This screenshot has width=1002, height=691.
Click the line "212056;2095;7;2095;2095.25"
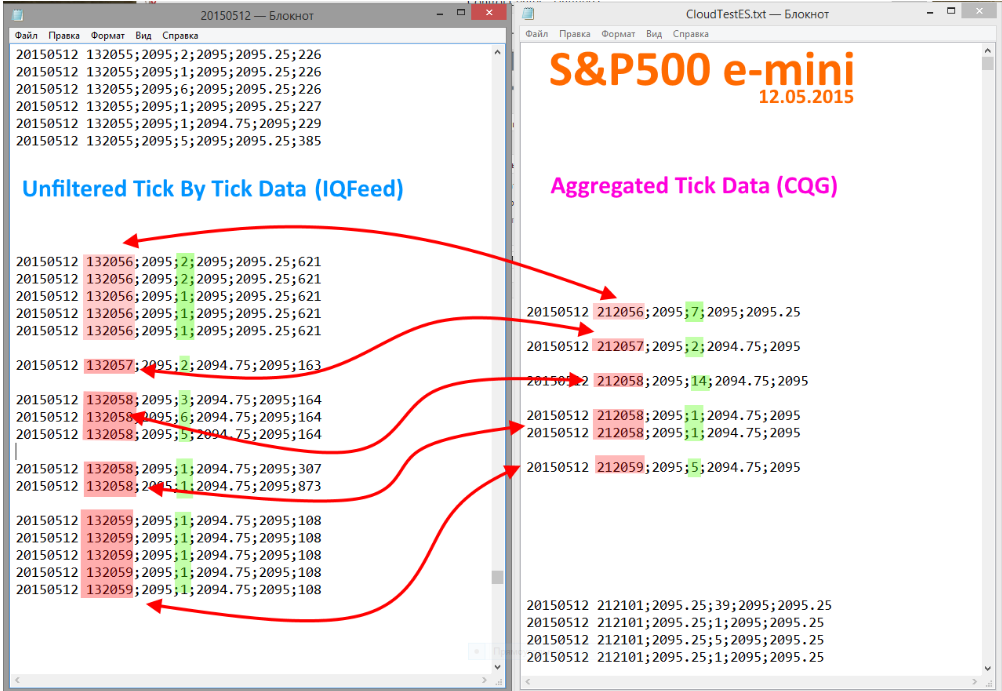pyautogui.click(x=663, y=313)
